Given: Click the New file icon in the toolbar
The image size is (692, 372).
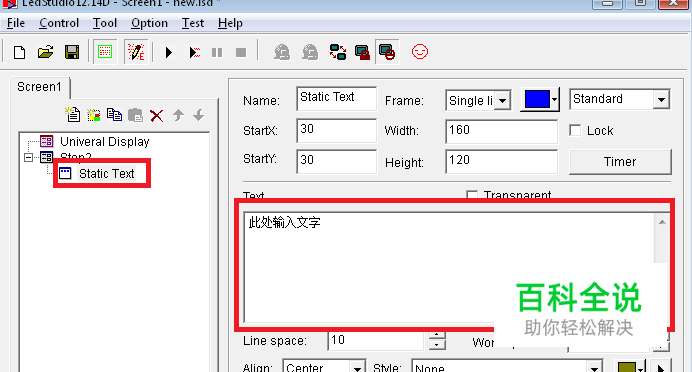Looking at the screenshot, I should tap(19, 53).
